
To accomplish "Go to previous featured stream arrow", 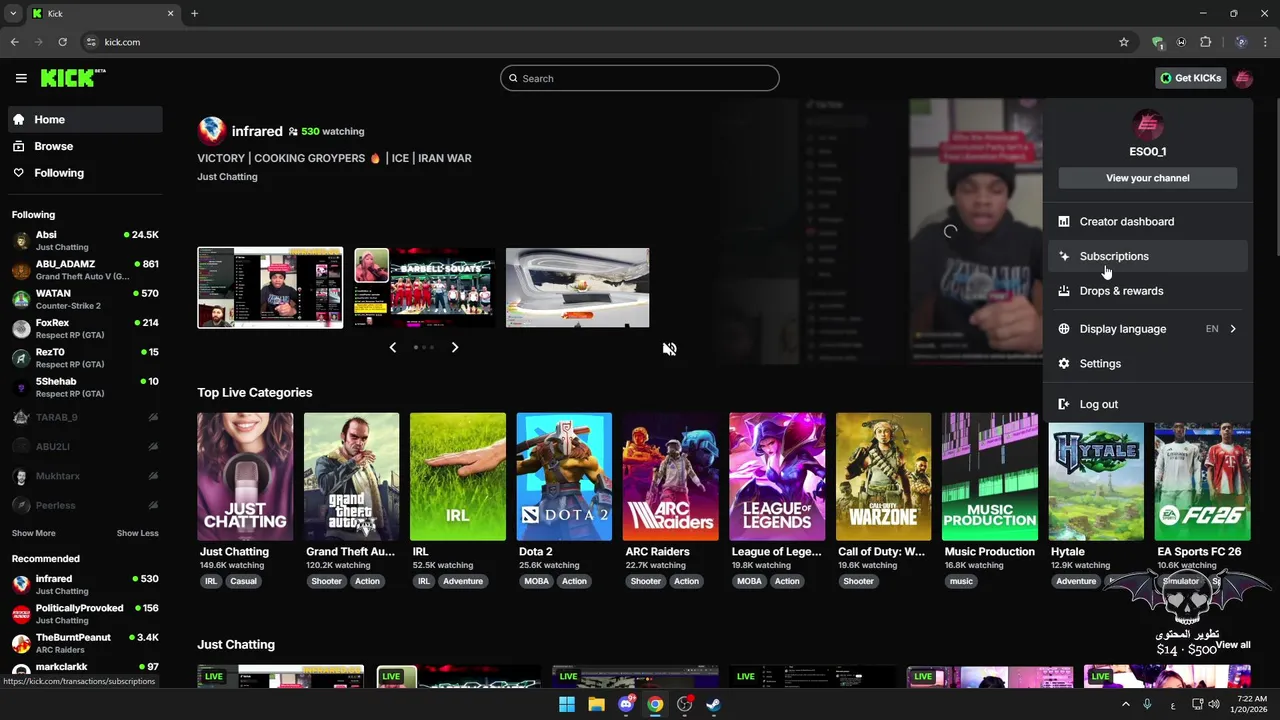I will click(393, 347).
